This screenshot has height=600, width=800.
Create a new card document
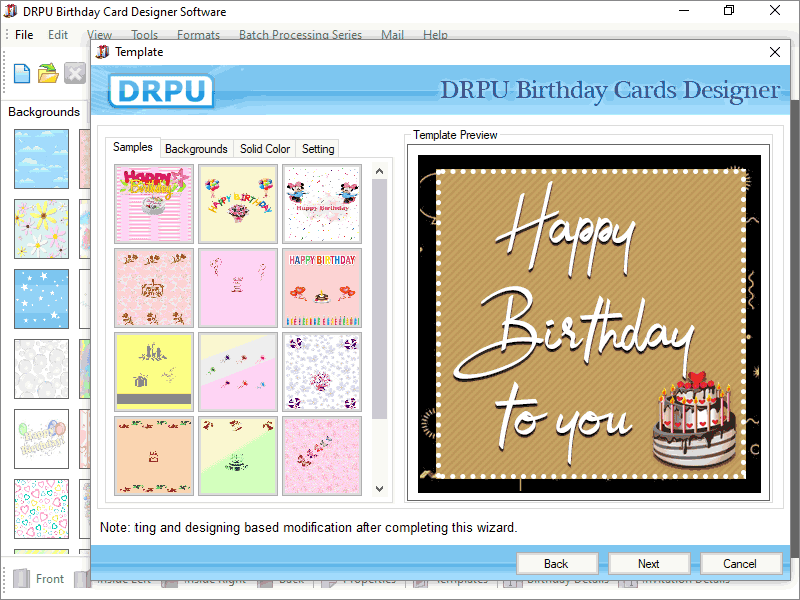[21, 73]
